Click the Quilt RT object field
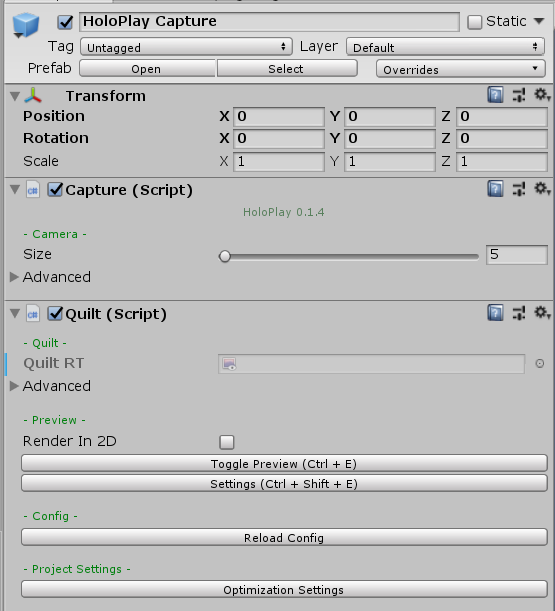 coord(371,364)
